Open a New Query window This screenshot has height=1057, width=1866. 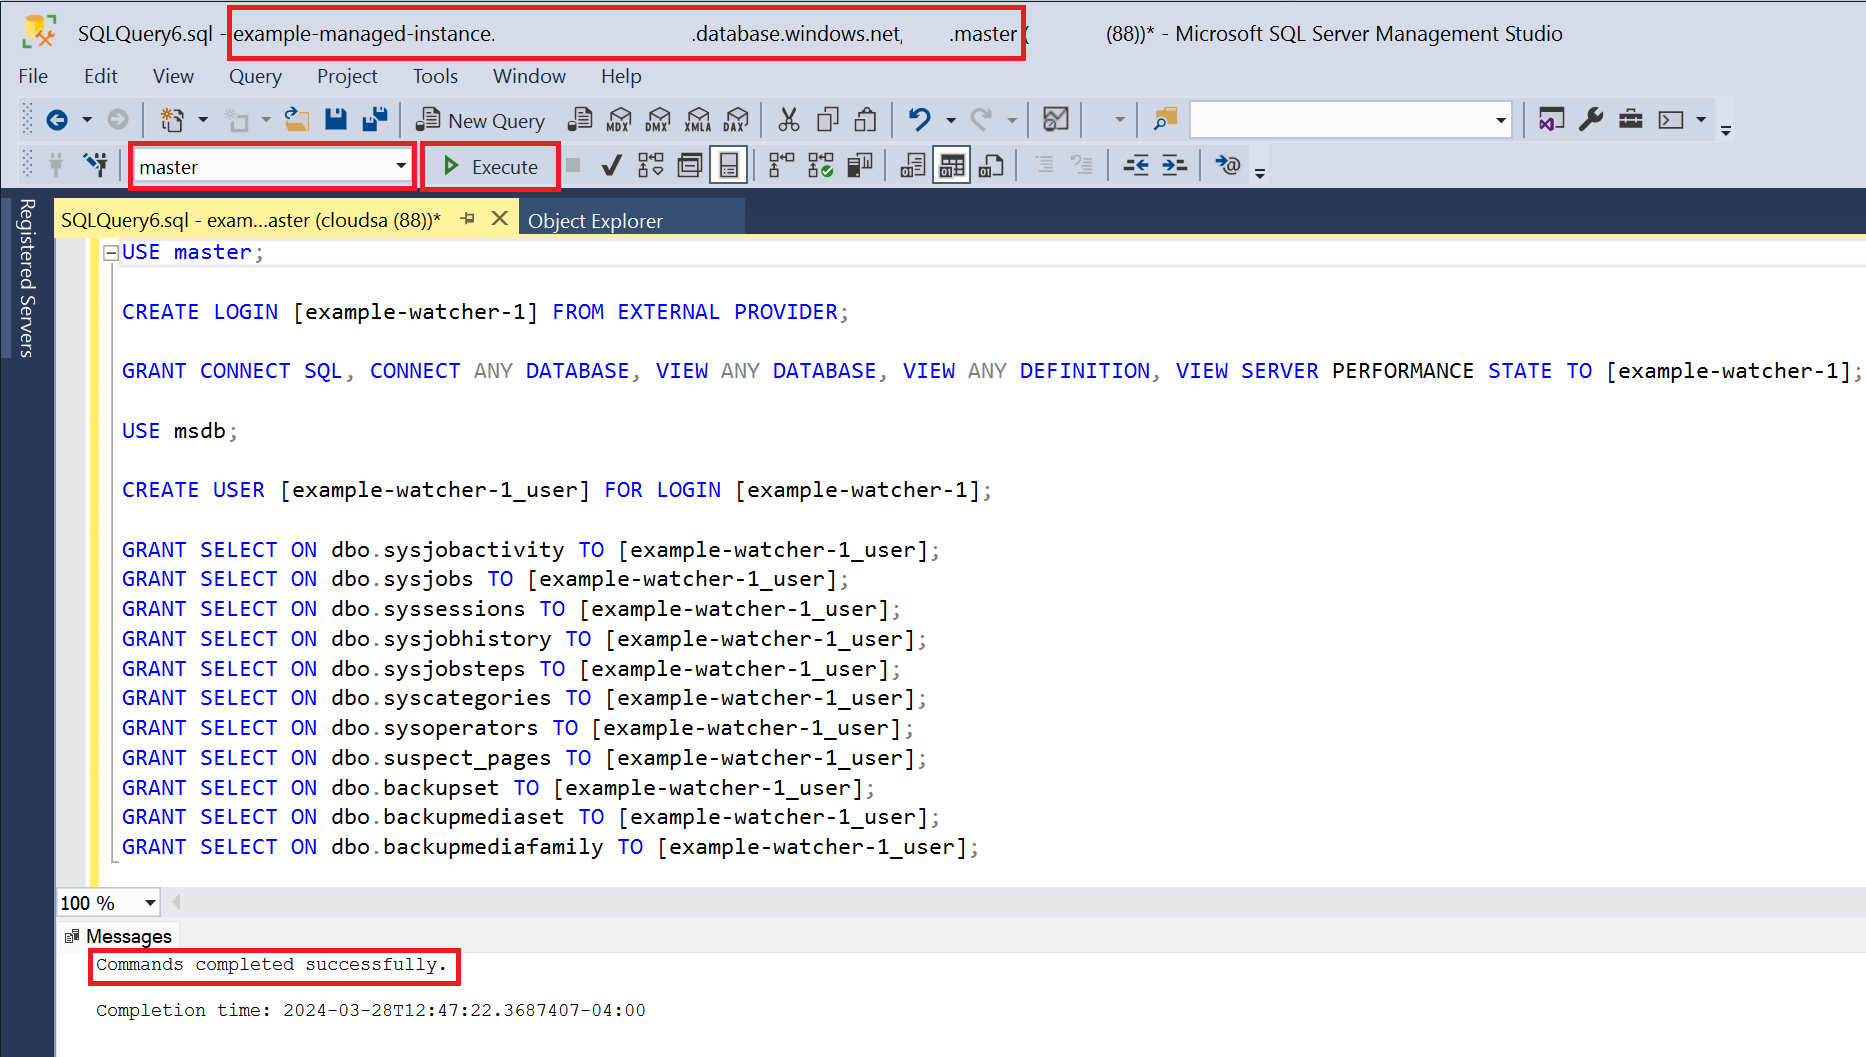click(480, 119)
